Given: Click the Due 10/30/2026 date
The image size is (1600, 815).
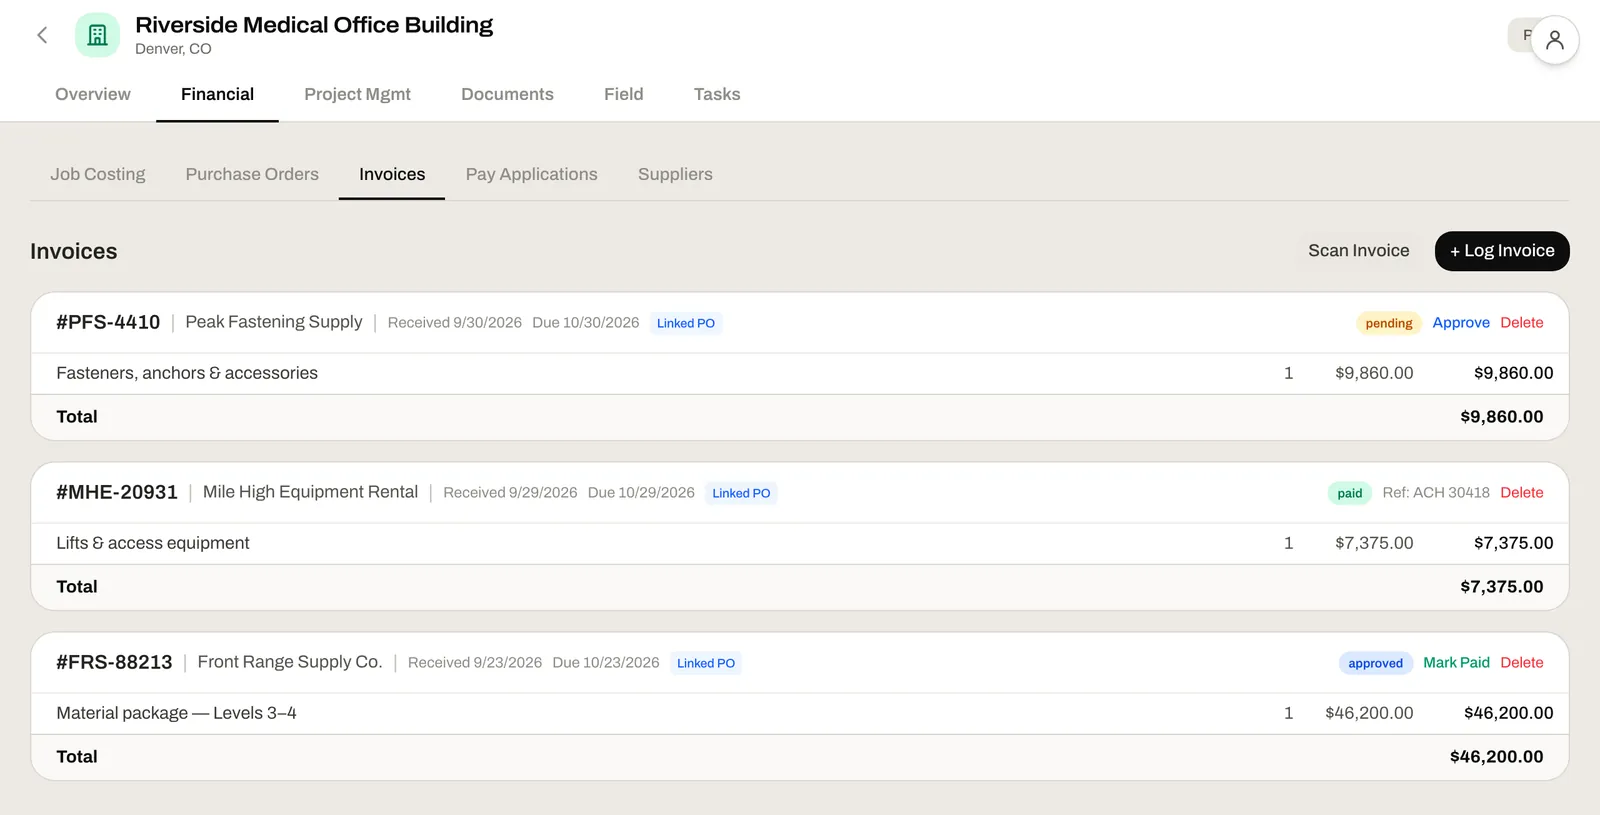Looking at the screenshot, I should click(585, 323).
